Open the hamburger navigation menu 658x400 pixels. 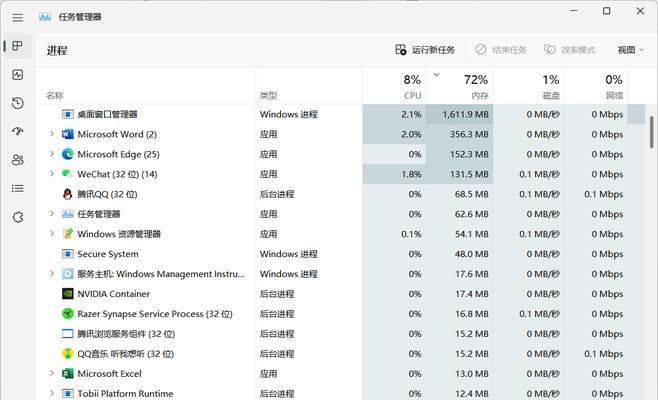(x=18, y=18)
